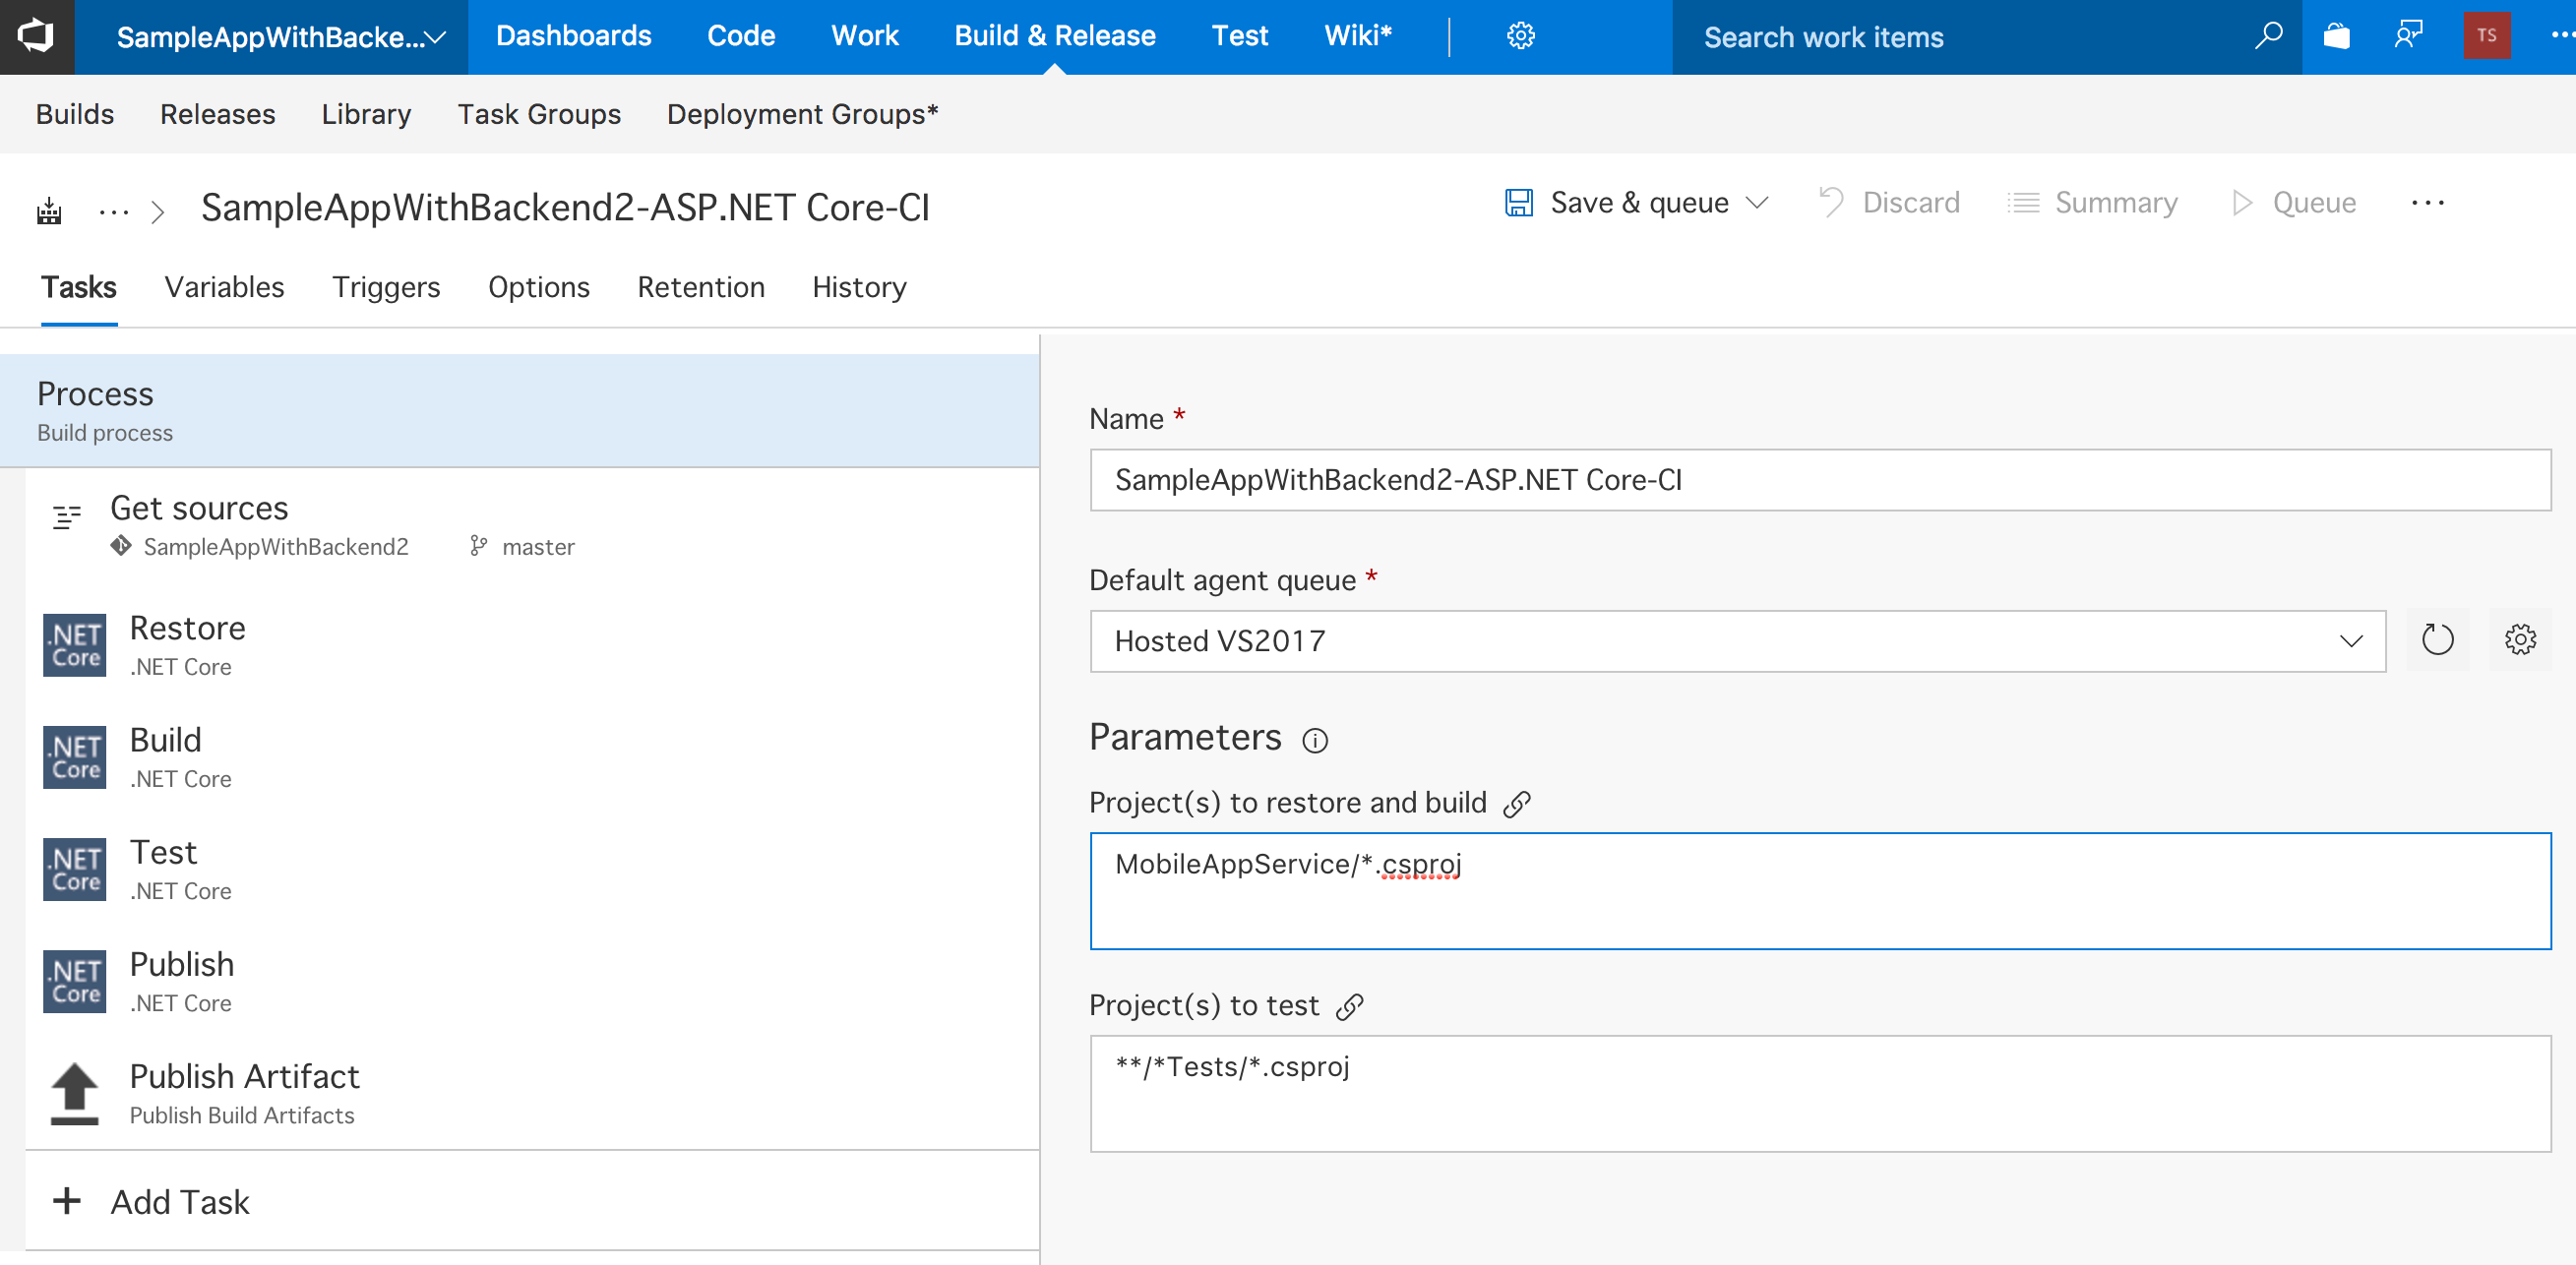This screenshot has height=1265, width=2576.
Task: Refresh the agent queue list
Action: coord(2437,640)
